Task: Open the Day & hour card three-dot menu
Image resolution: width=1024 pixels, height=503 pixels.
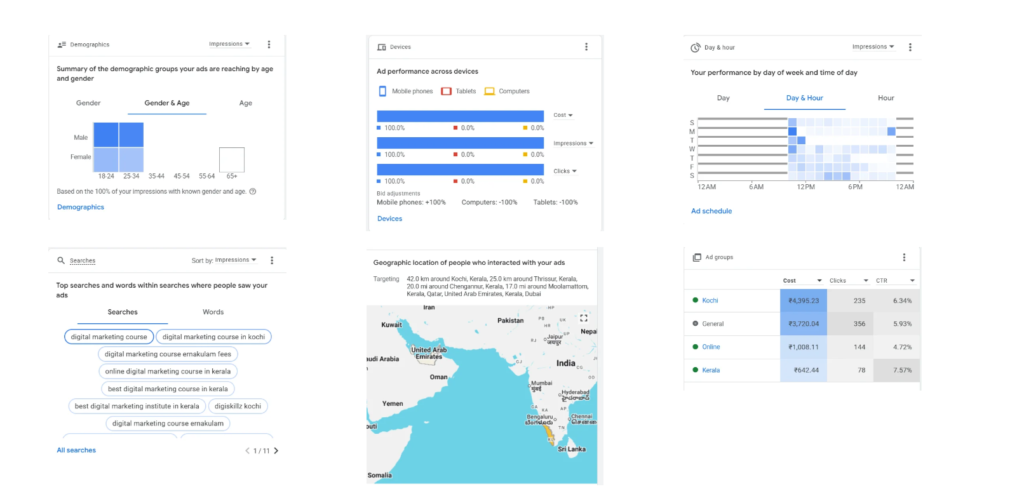Action: (907, 47)
